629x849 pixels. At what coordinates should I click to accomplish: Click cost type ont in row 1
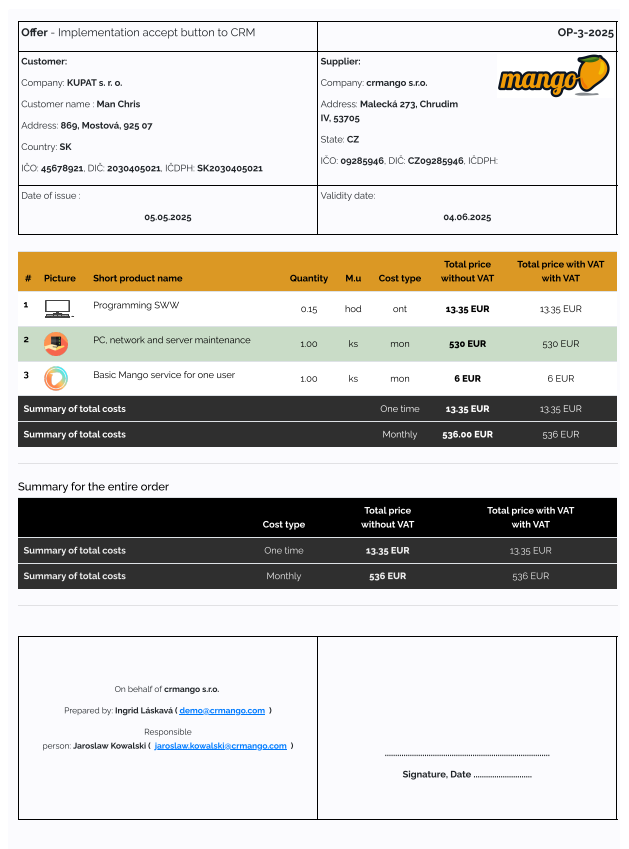click(399, 309)
